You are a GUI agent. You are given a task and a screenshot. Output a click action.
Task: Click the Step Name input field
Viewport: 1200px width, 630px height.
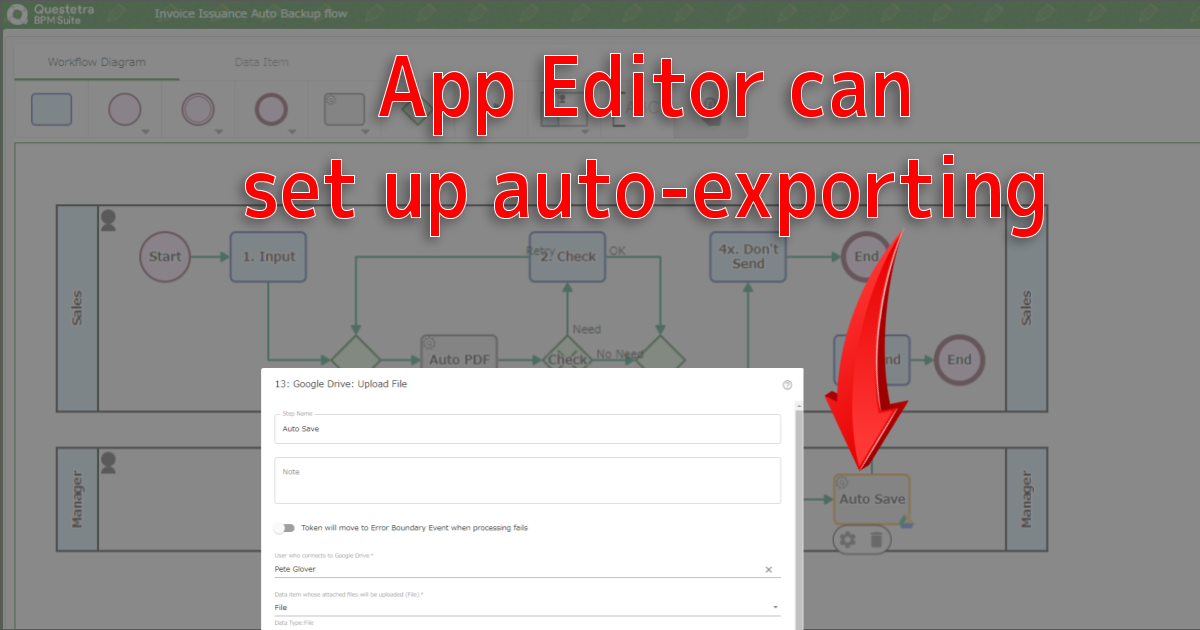click(527, 429)
